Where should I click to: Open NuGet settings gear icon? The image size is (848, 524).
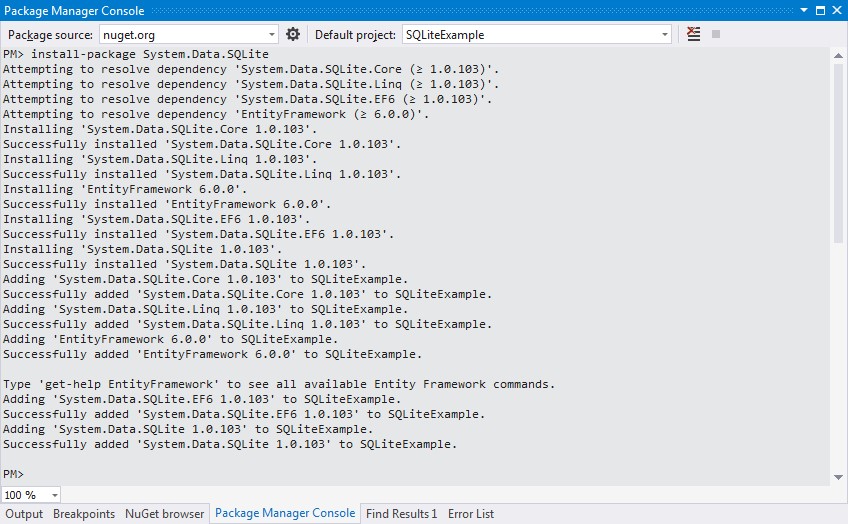[293, 35]
